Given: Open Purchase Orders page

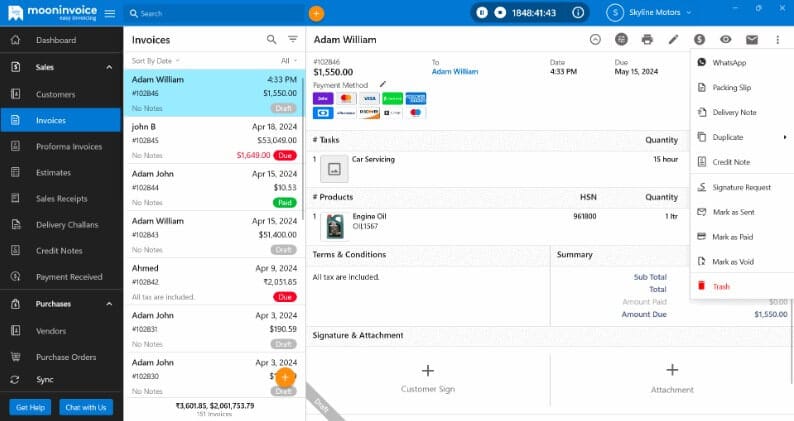Looking at the screenshot, I should click(61, 357).
